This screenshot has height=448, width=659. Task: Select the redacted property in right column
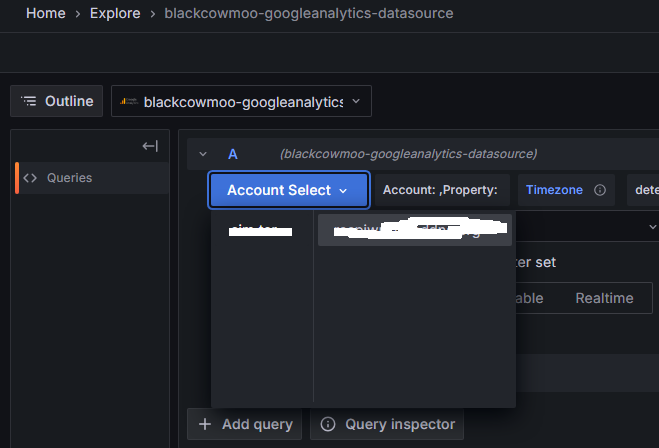pyautogui.click(x=415, y=230)
